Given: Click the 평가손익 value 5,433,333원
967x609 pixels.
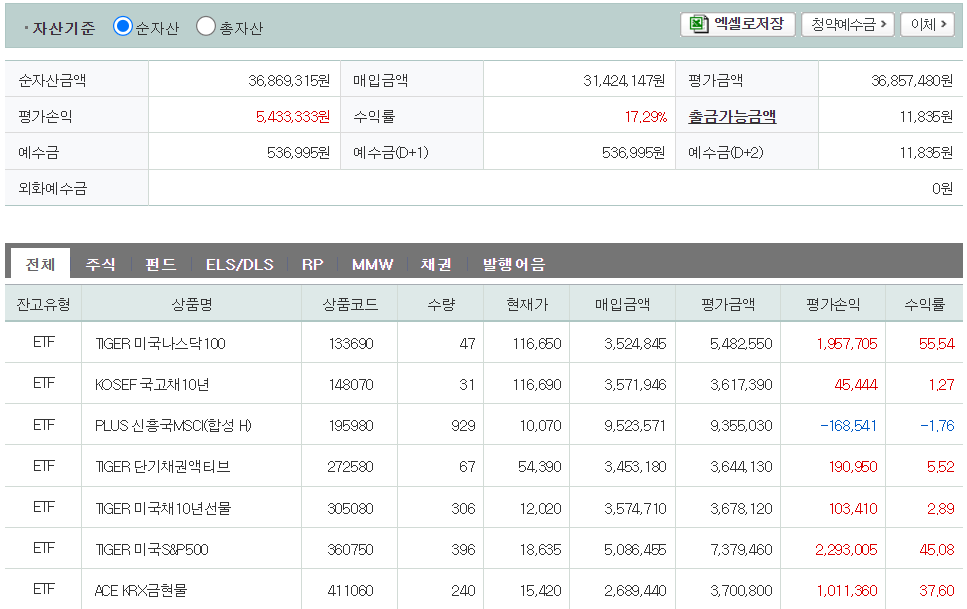Looking at the screenshot, I should tap(293, 116).
